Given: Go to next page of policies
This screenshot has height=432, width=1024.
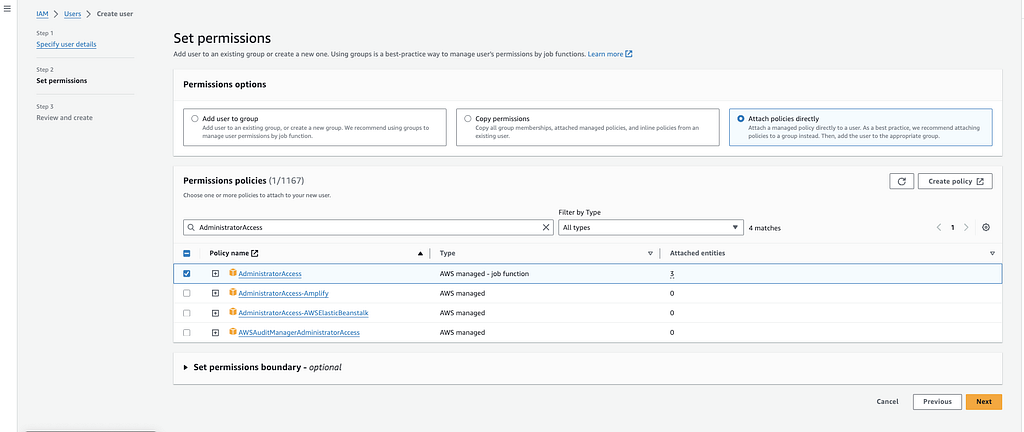Looking at the screenshot, I should [966, 228].
